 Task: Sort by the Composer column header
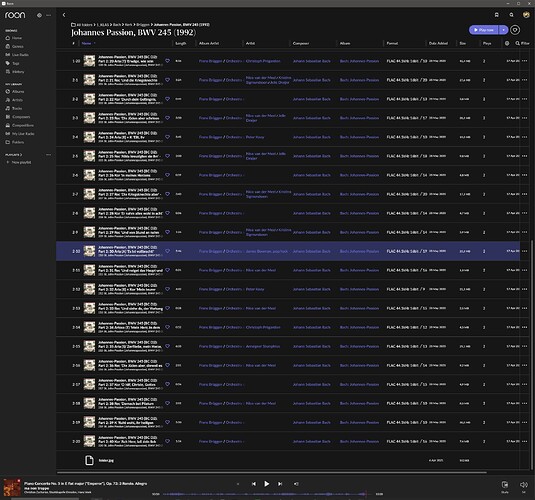[301, 43]
